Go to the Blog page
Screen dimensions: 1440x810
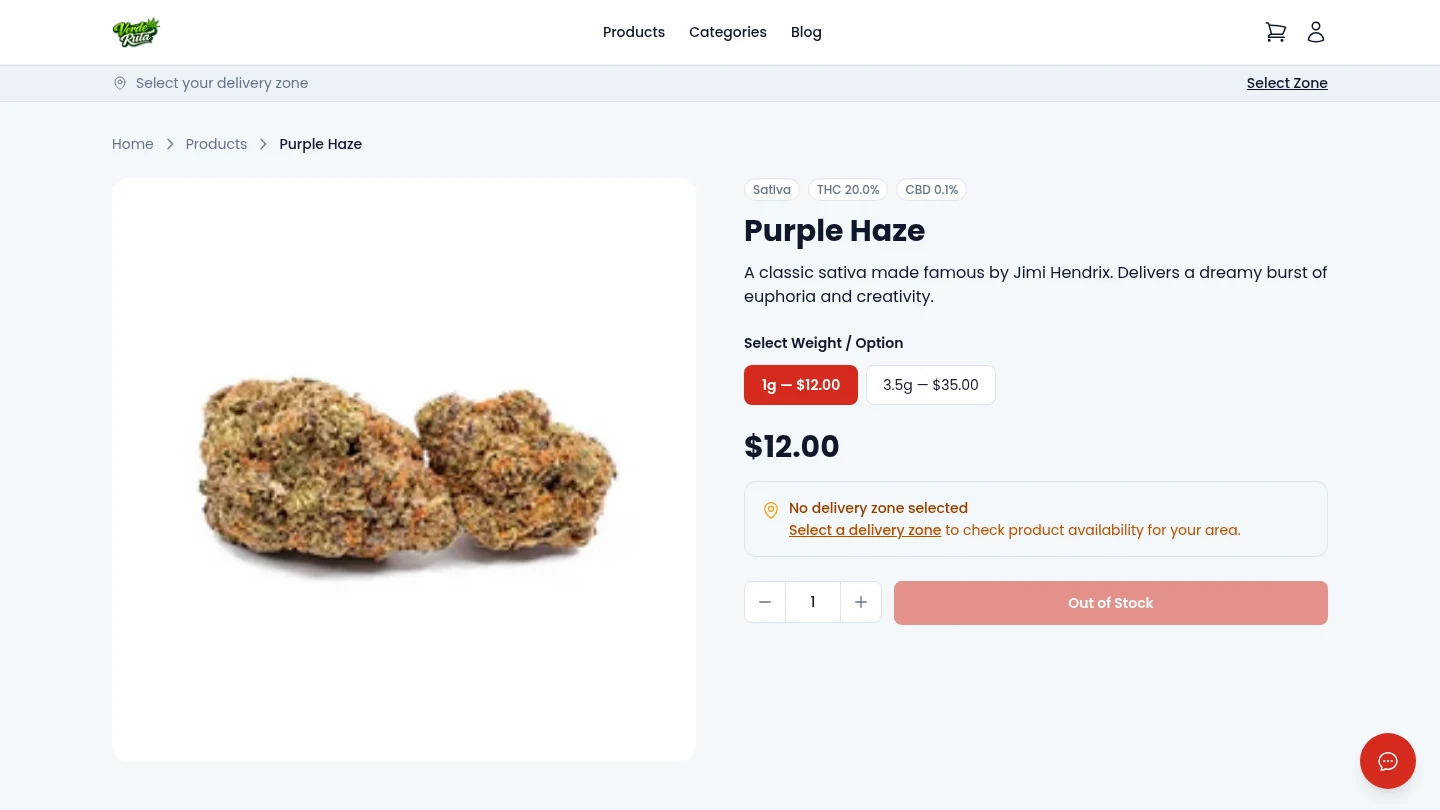point(806,32)
